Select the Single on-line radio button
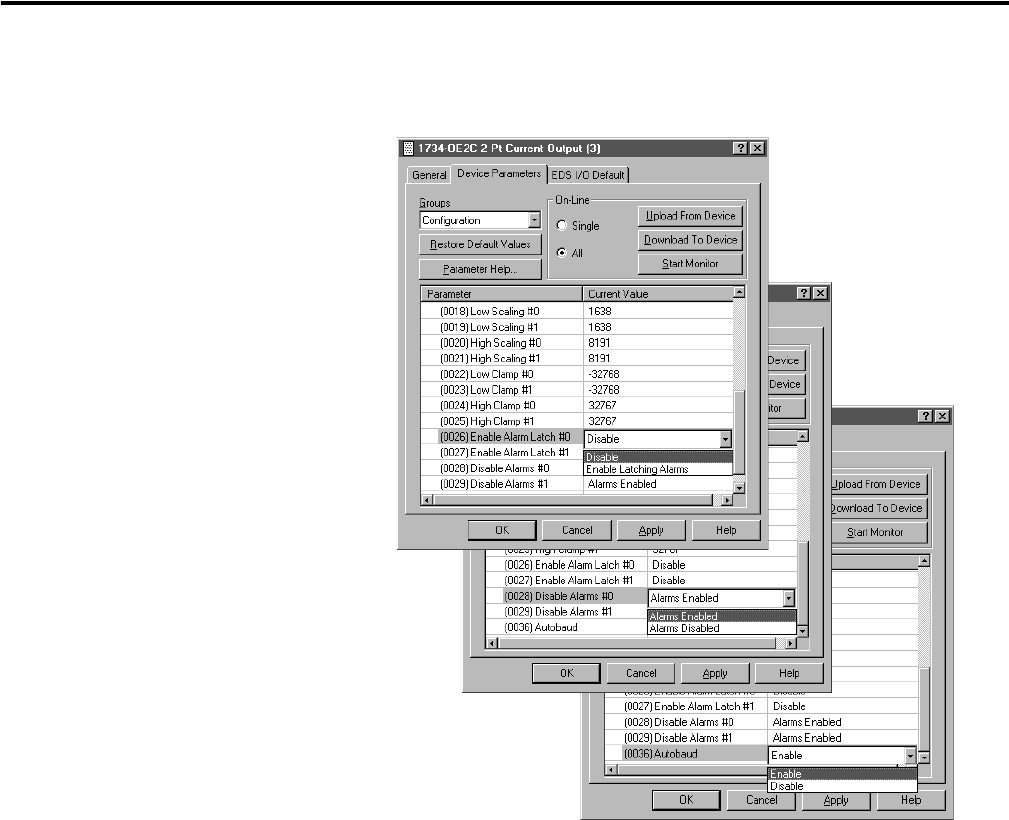This screenshot has height=820, width=1009. coord(562,226)
